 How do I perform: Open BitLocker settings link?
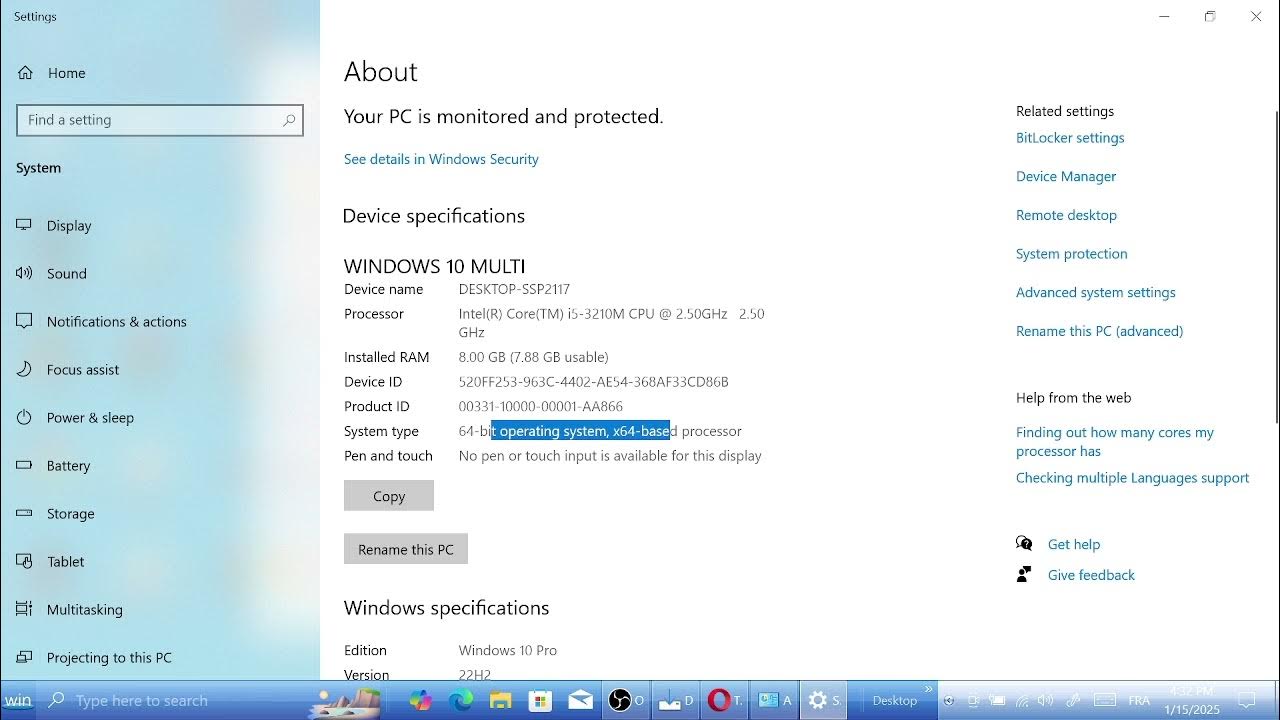click(x=1070, y=138)
